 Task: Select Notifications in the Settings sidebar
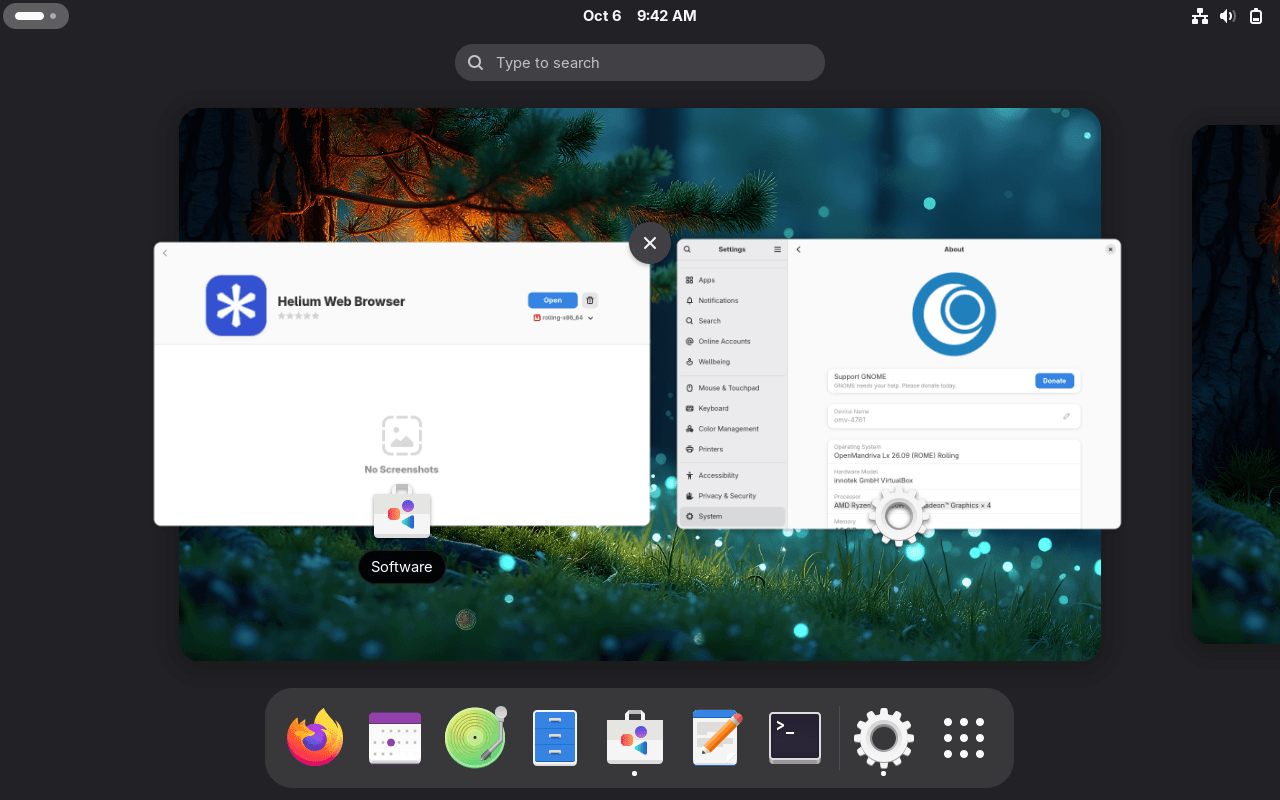pyautogui.click(x=733, y=300)
